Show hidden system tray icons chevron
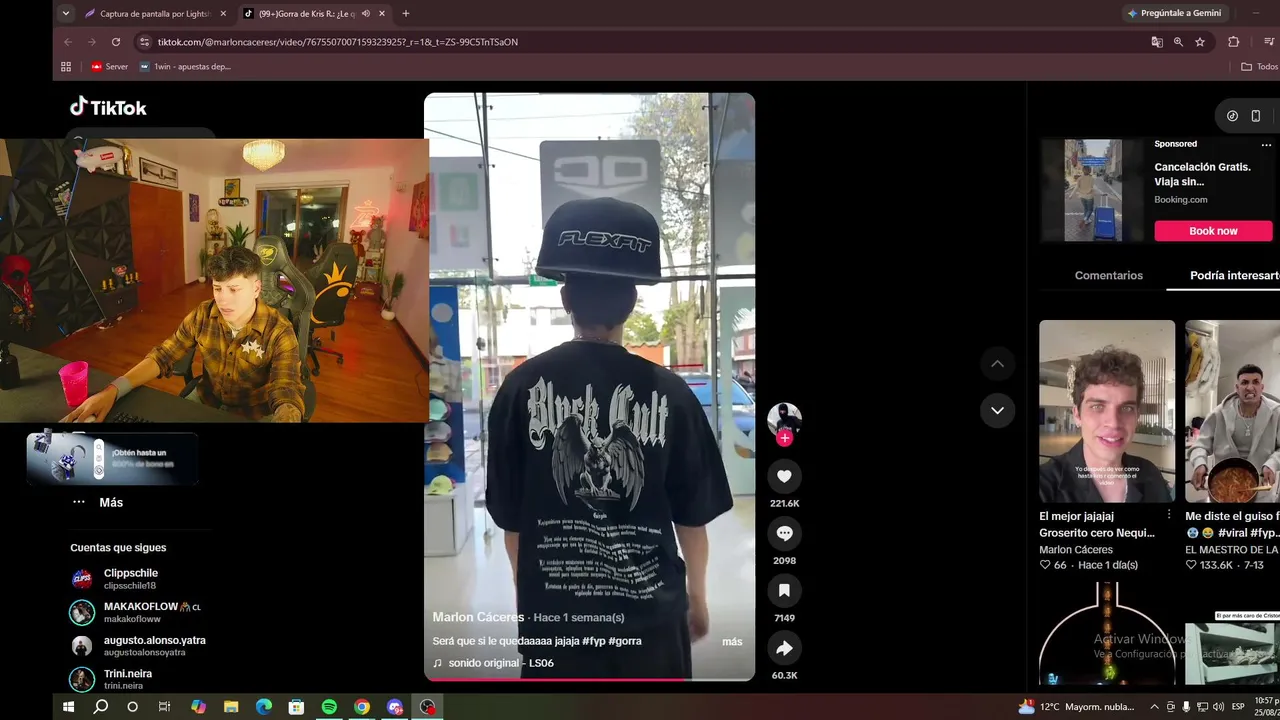 click(1154, 707)
